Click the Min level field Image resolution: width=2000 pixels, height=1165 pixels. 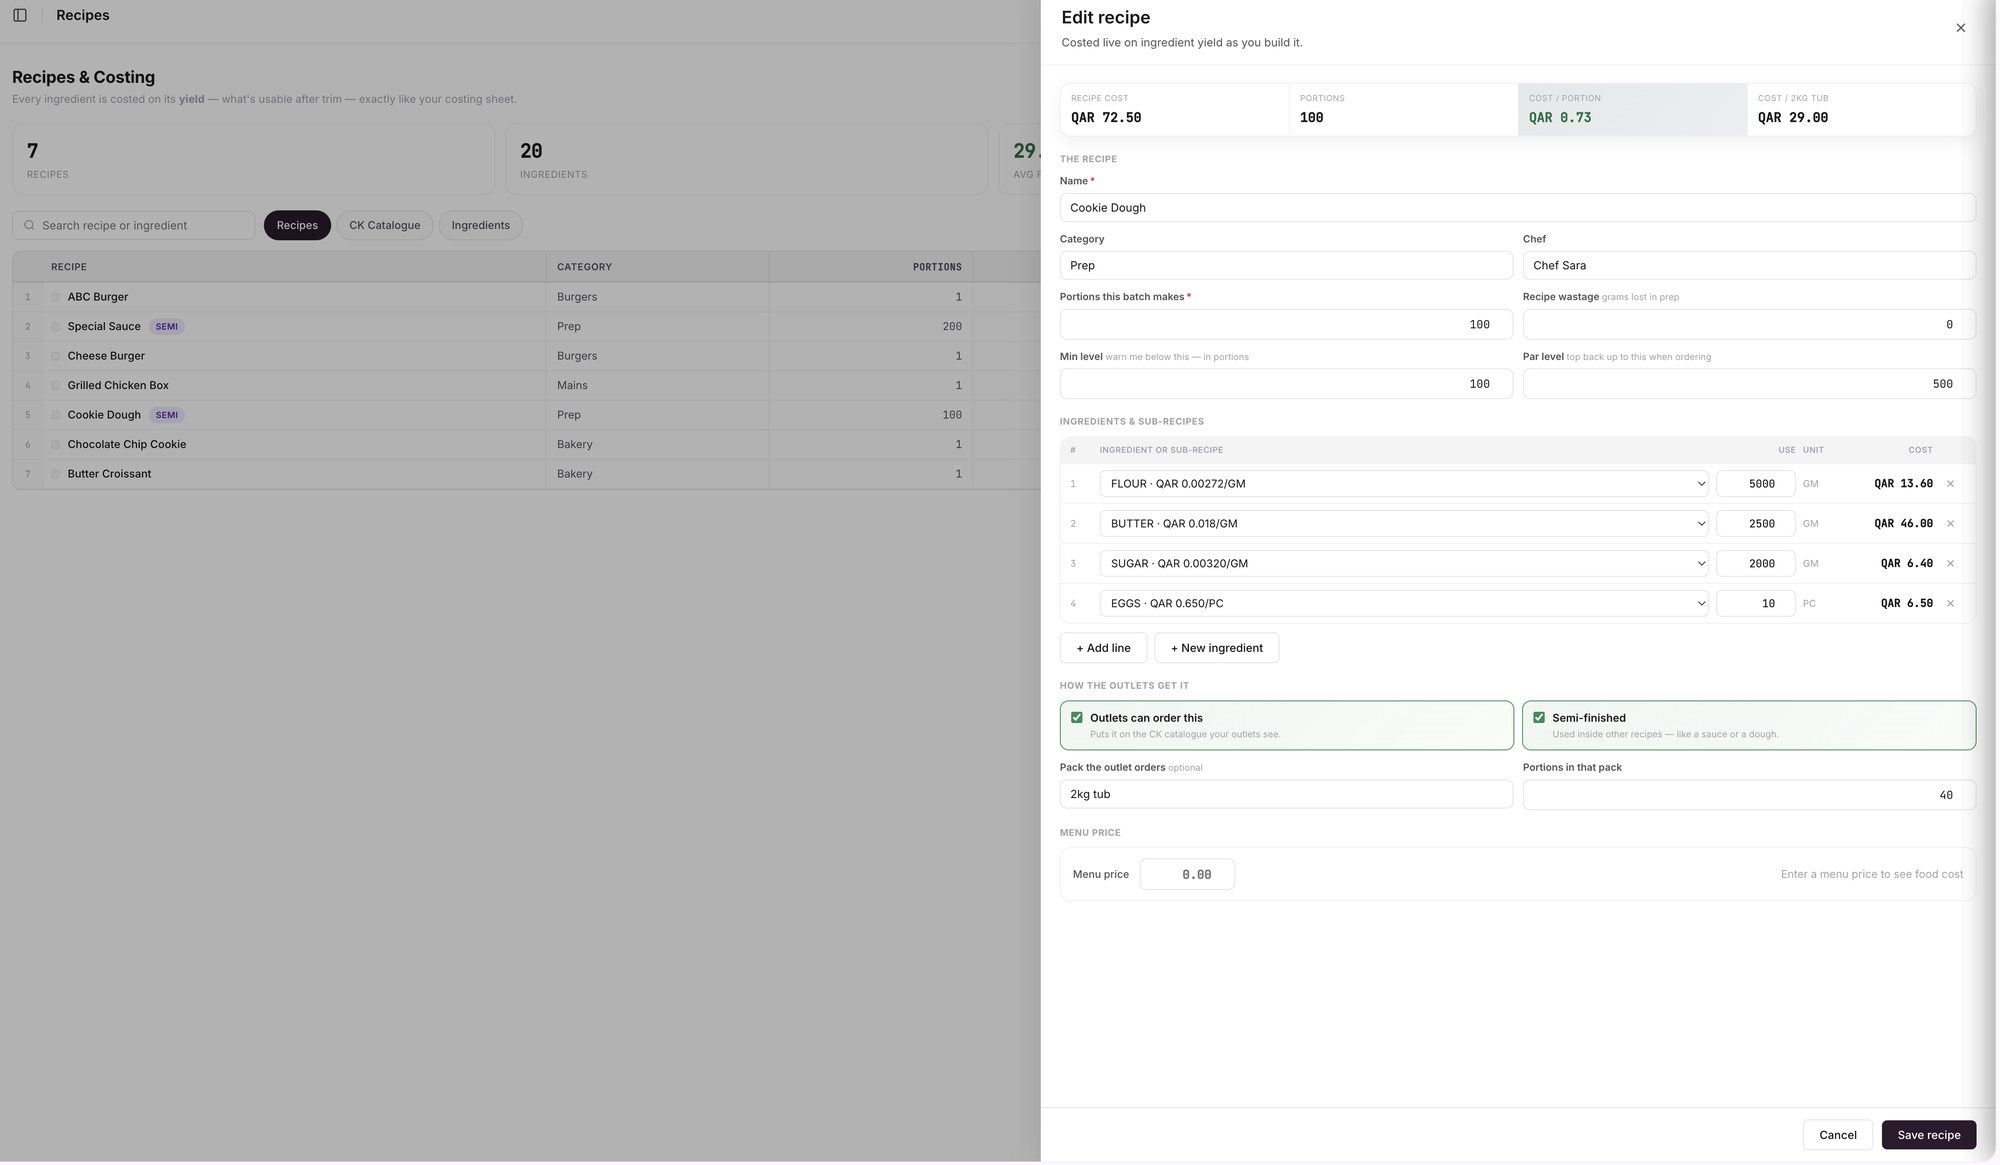(1286, 384)
